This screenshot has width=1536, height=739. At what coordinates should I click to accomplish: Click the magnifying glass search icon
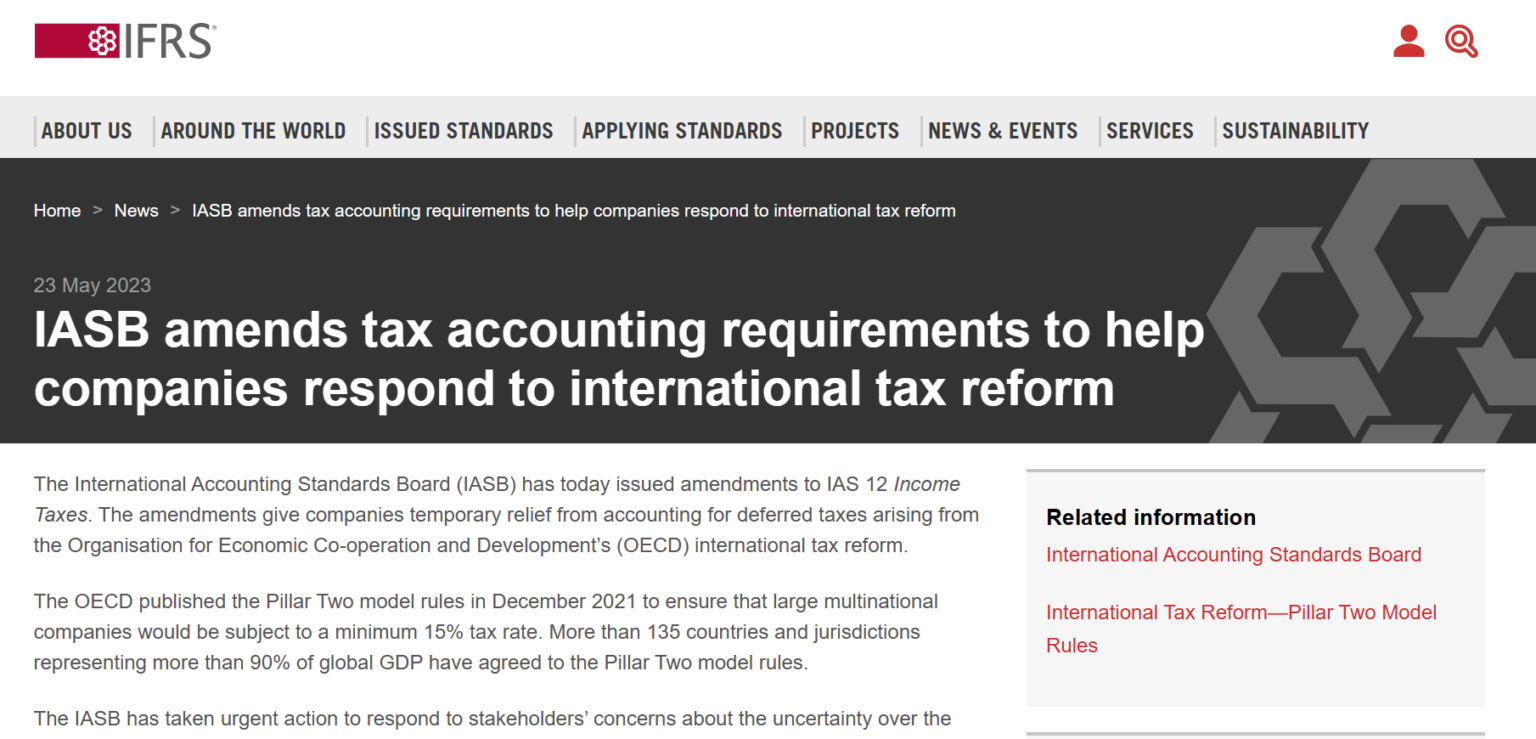[1461, 41]
